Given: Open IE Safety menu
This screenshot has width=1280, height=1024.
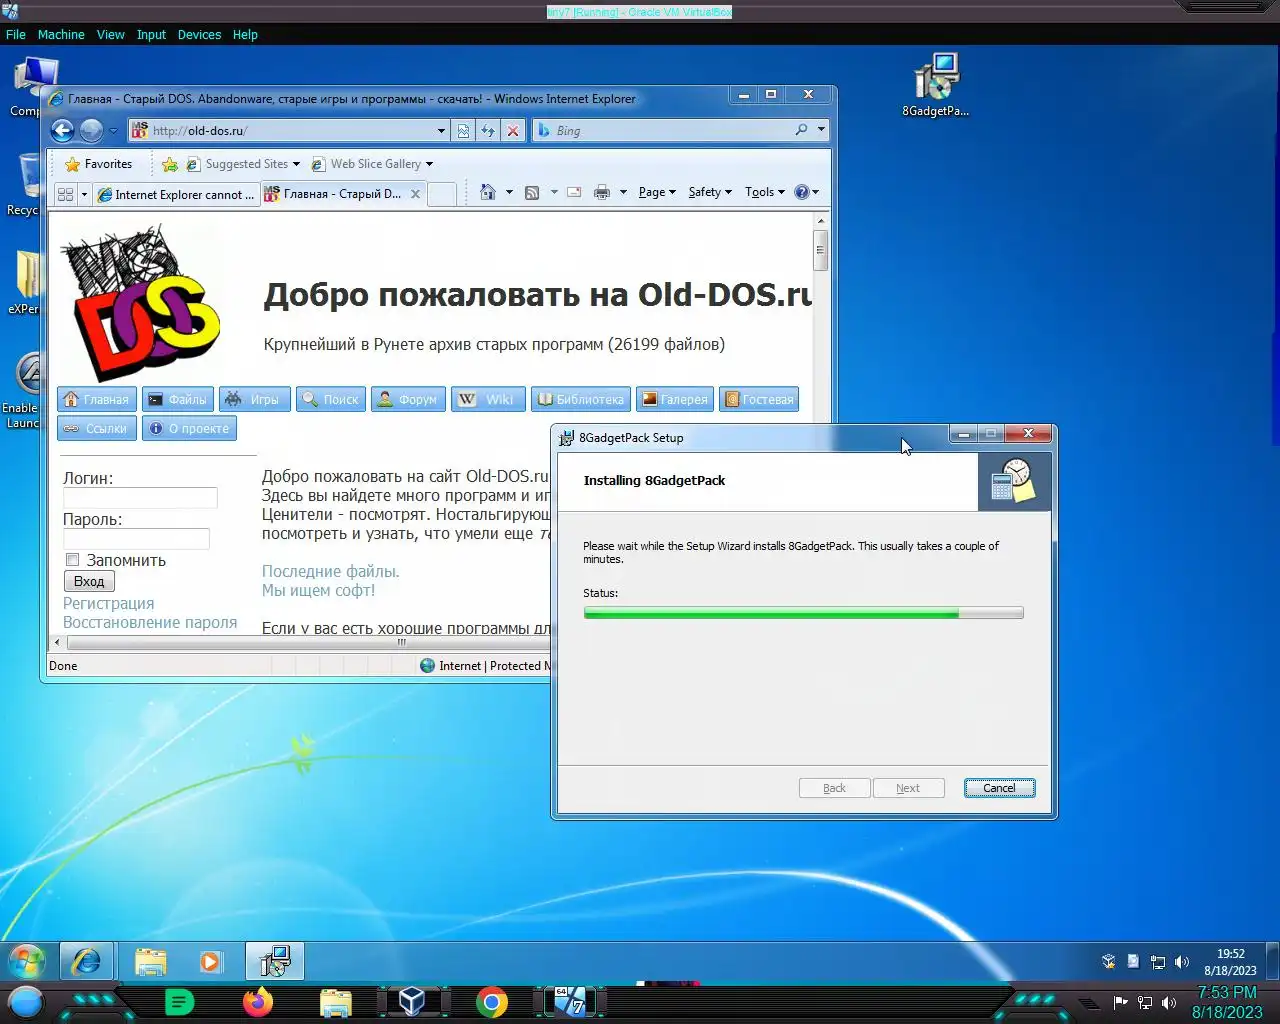Looking at the screenshot, I should point(710,192).
